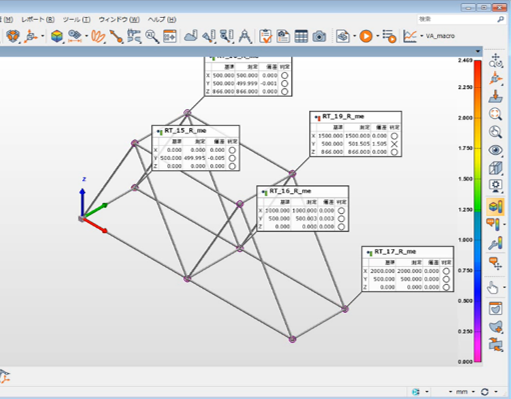Click the clipboard checkmark report icon

tap(266, 36)
